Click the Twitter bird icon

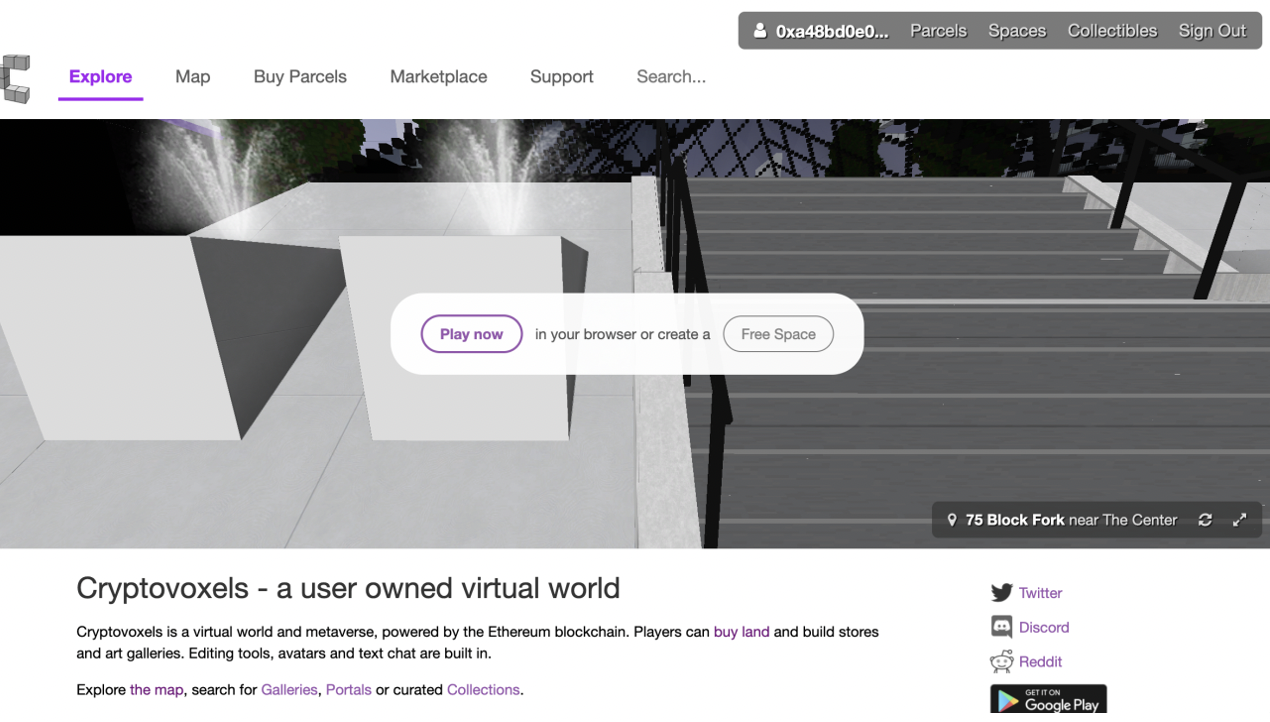tap(1001, 593)
